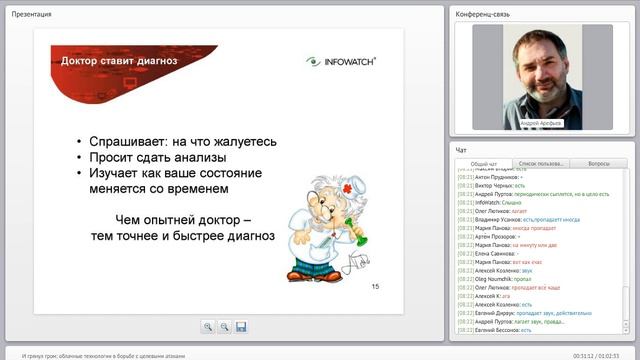Image resolution: width=640 pixels, height=360 pixels.
Task: Open the Список пользователей tab
Action: point(541,164)
